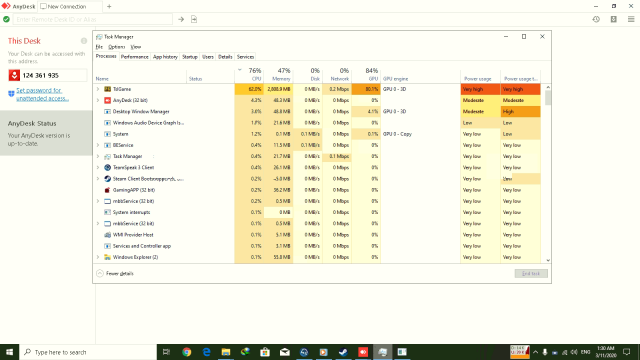Viewport: 640px width, 360px height.
Task: Open Microsoft Store from the taskbar
Action: click(265, 352)
